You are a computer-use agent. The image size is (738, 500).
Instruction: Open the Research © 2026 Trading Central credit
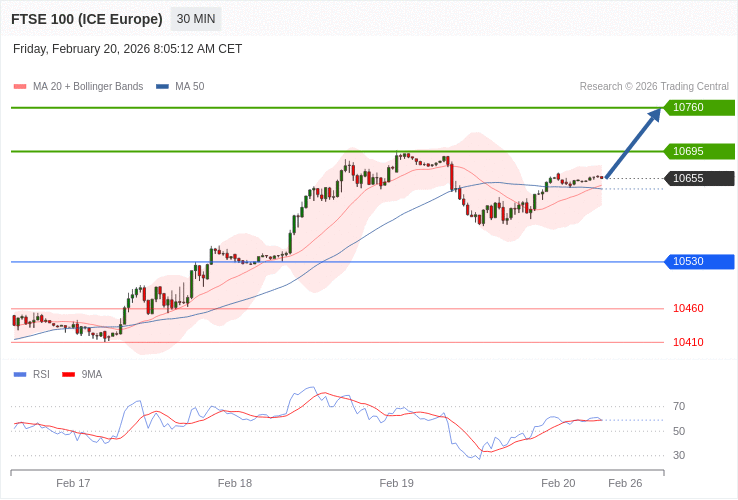[x=654, y=87]
